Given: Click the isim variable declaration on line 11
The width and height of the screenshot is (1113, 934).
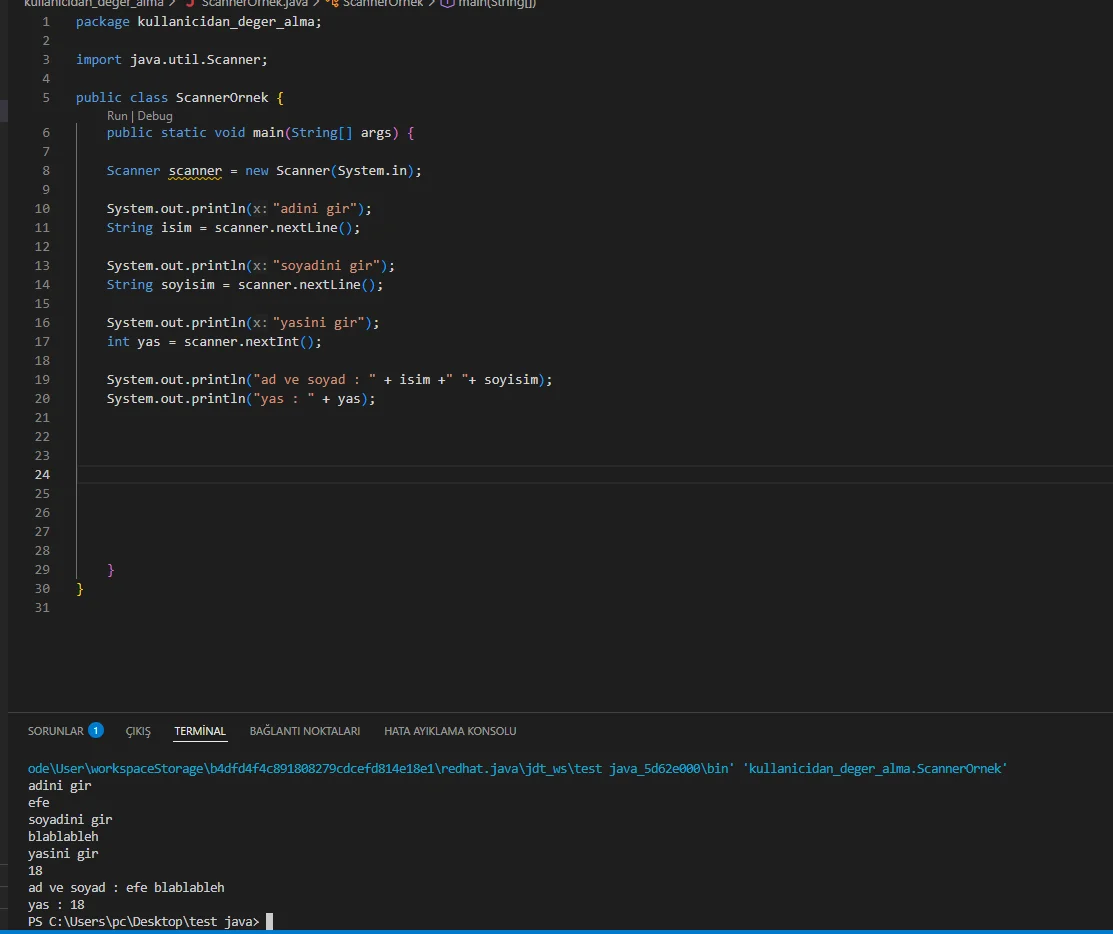Looking at the screenshot, I should [x=176, y=228].
